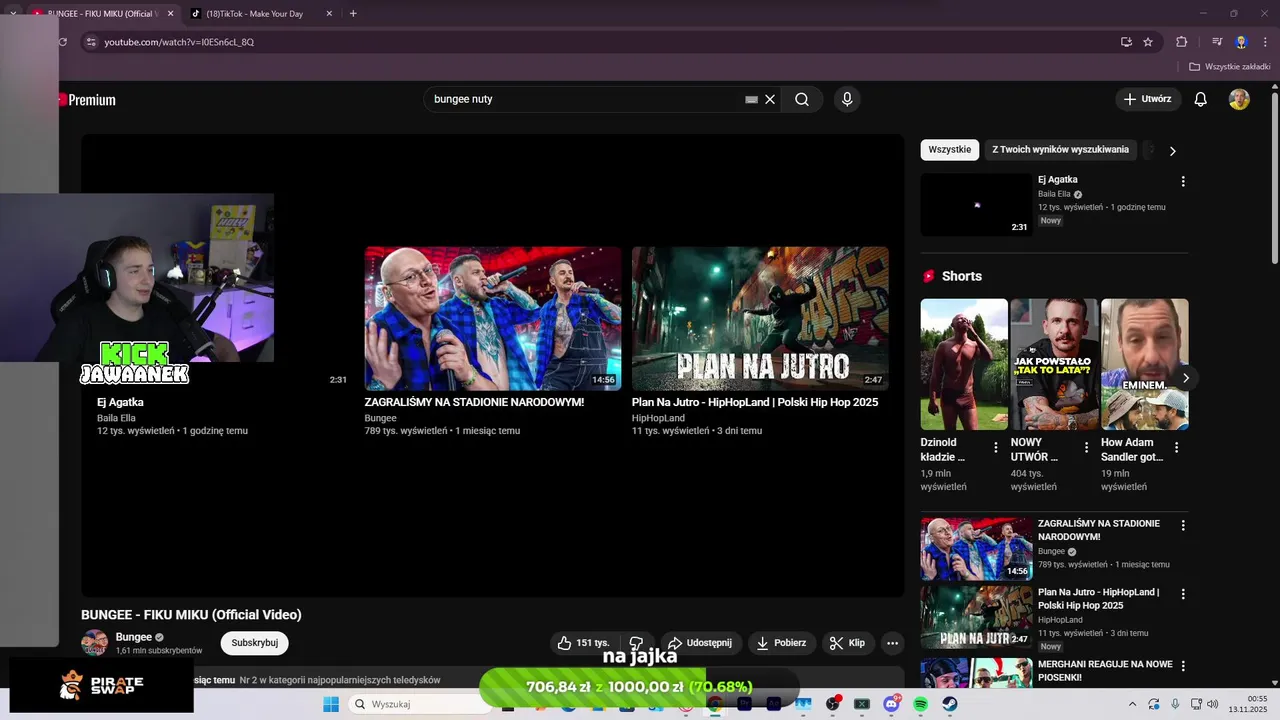Open a new browser tab with plus icon
Viewport: 1280px width, 720px height.
coord(353,14)
